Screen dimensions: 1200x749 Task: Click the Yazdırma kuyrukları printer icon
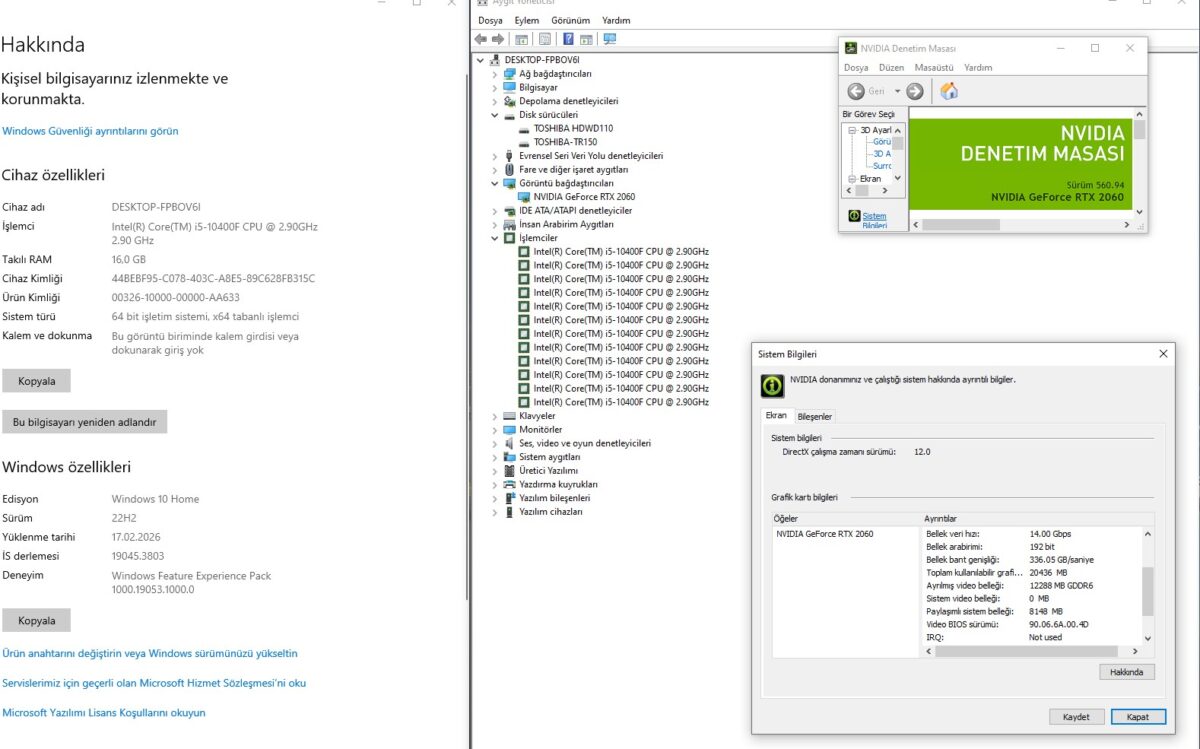click(x=510, y=484)
